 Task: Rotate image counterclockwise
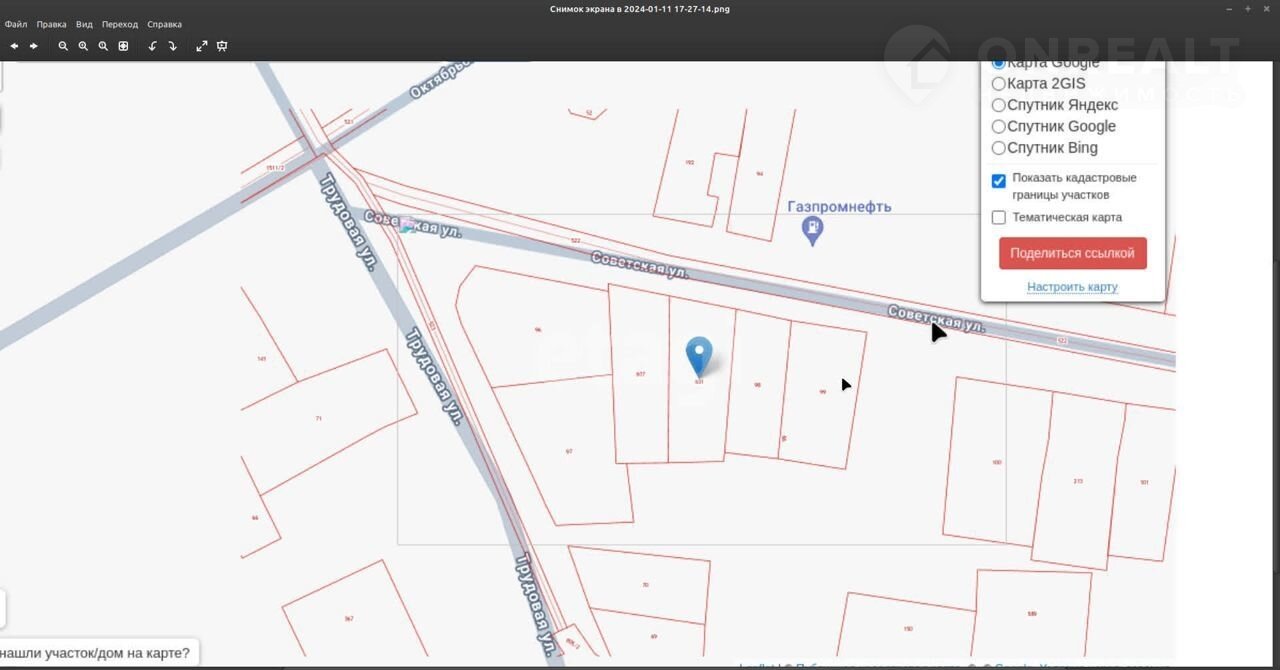point(152,46)
